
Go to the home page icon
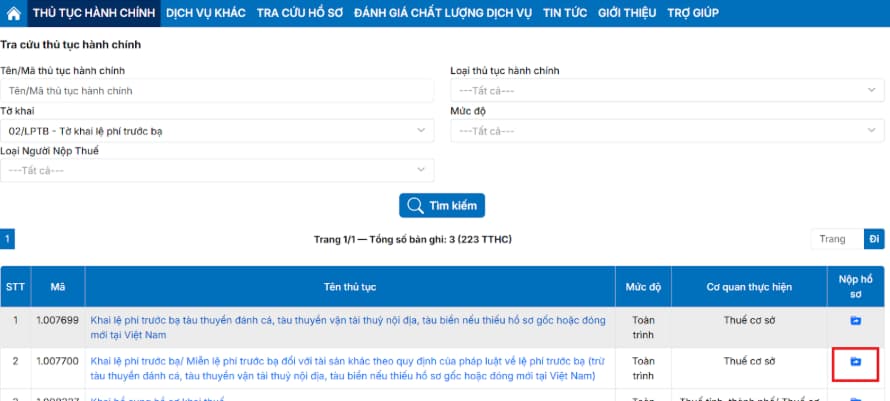[x=14, y=13]
